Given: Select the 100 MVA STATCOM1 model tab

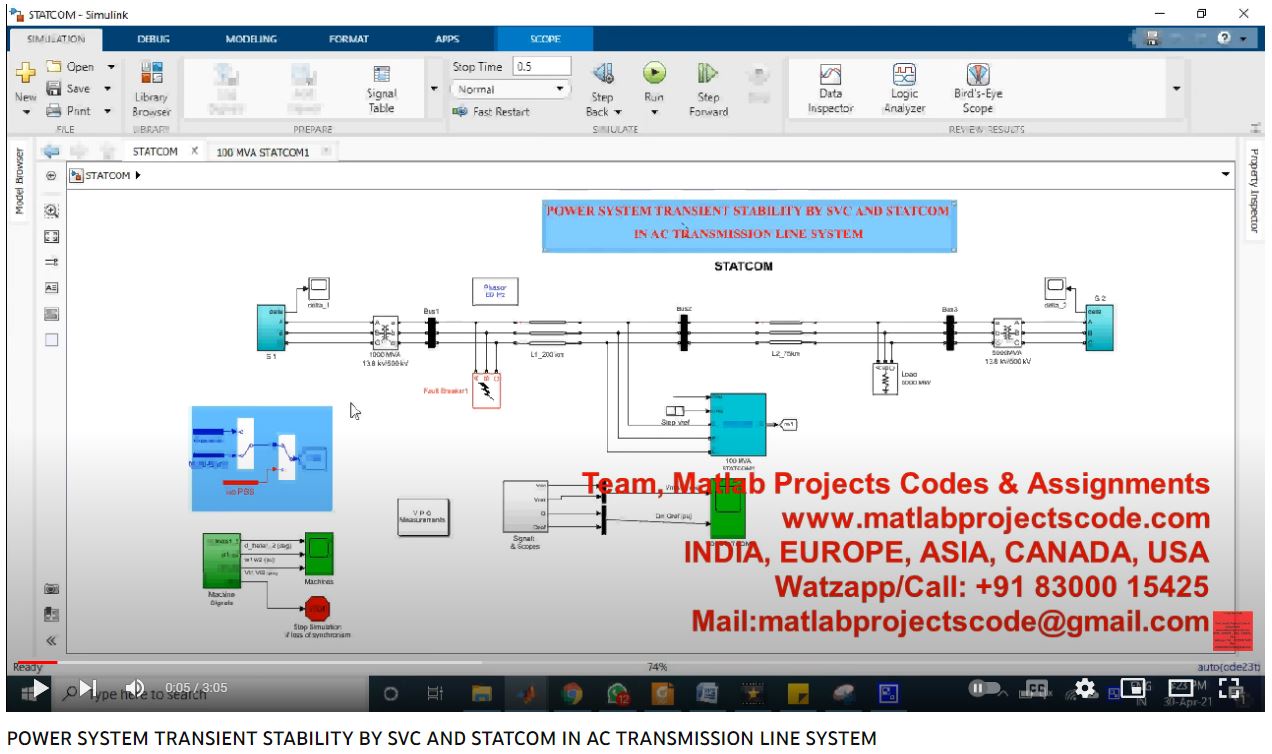Looking at the screenshot, I should tap(263, 152).
